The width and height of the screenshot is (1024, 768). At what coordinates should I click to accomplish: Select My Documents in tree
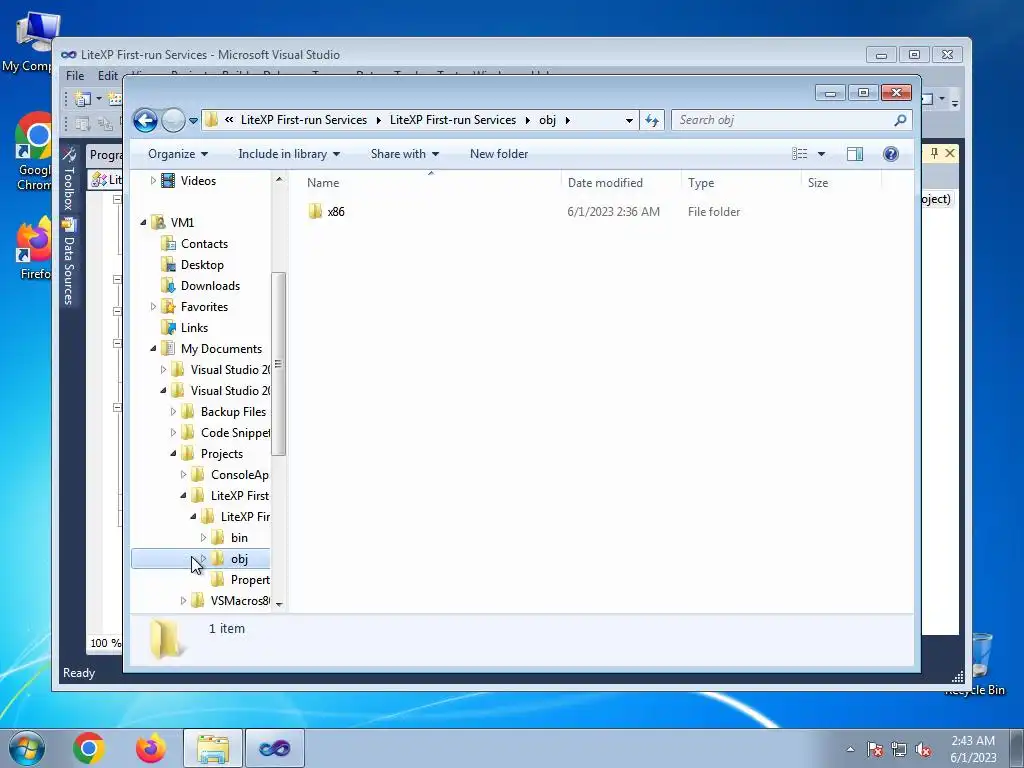click(x=221, y=349)
